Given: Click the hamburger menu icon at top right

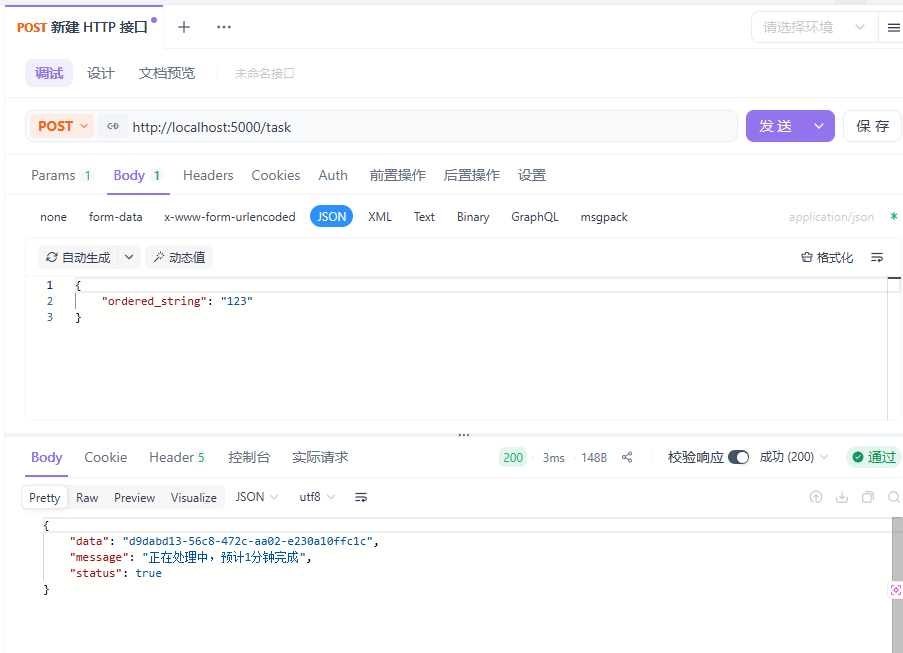Looking at the screenshot, I should 893,28.
